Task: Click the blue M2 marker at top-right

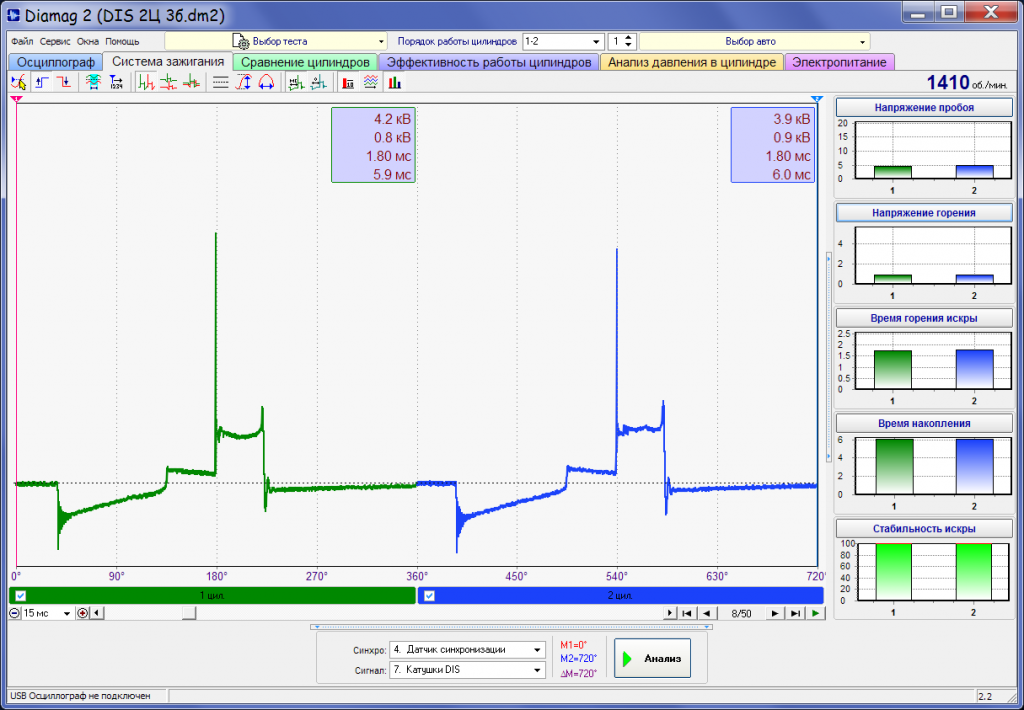Action: coord(817,99)
